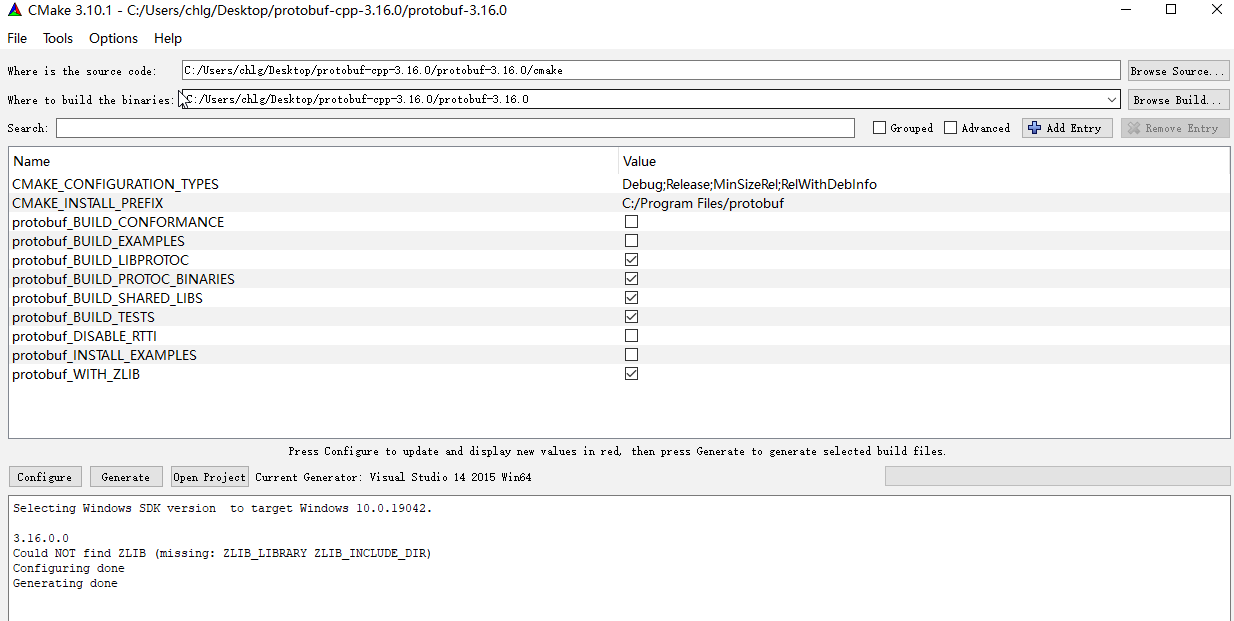This screenshot has height=621, width=1234.
Task: Click the Browse Source button
Action: tap(1178, 71)
